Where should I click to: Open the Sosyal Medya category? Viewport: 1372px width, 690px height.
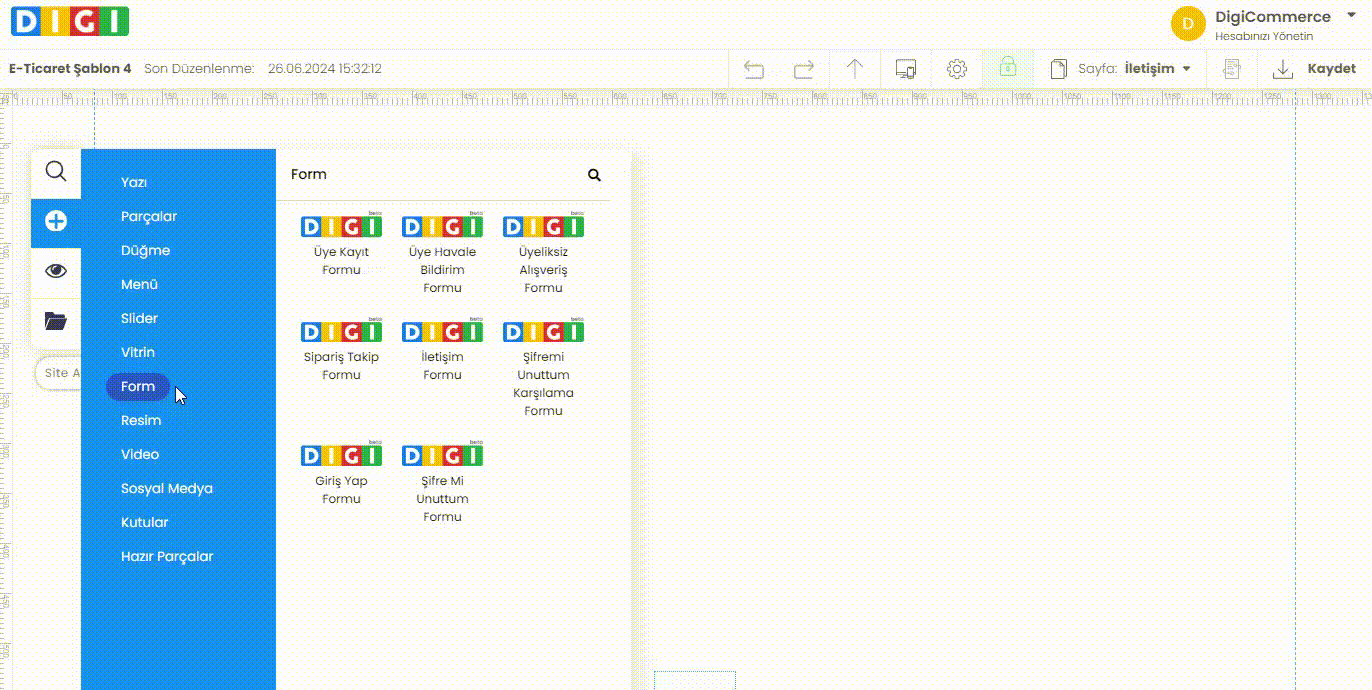pos(167,488)
